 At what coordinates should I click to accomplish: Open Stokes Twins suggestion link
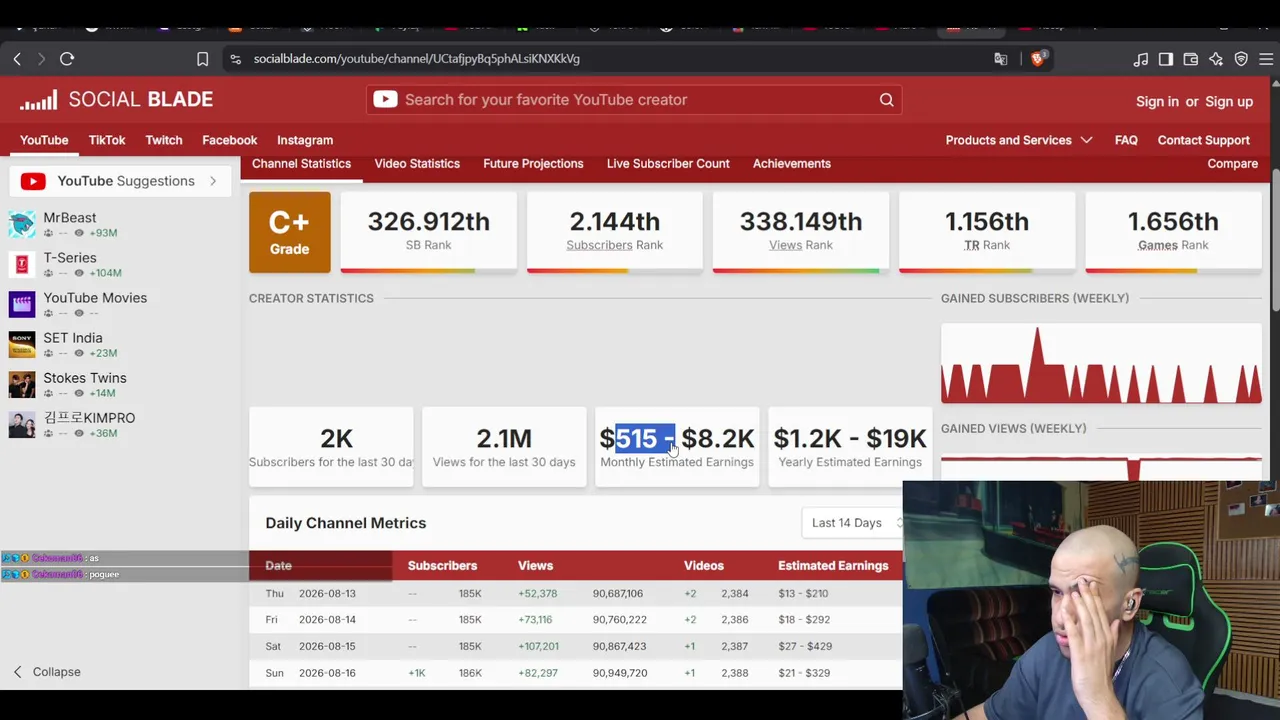(85, 377)
